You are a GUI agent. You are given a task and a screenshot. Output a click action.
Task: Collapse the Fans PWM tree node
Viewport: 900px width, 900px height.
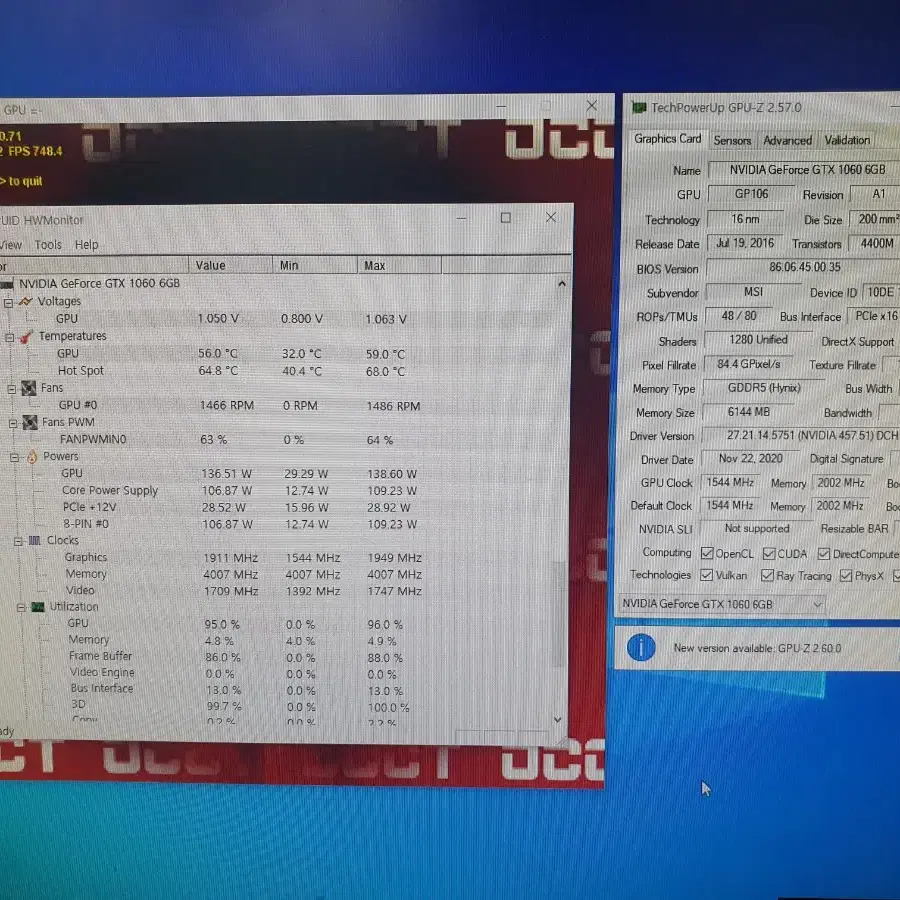point(13,424)
